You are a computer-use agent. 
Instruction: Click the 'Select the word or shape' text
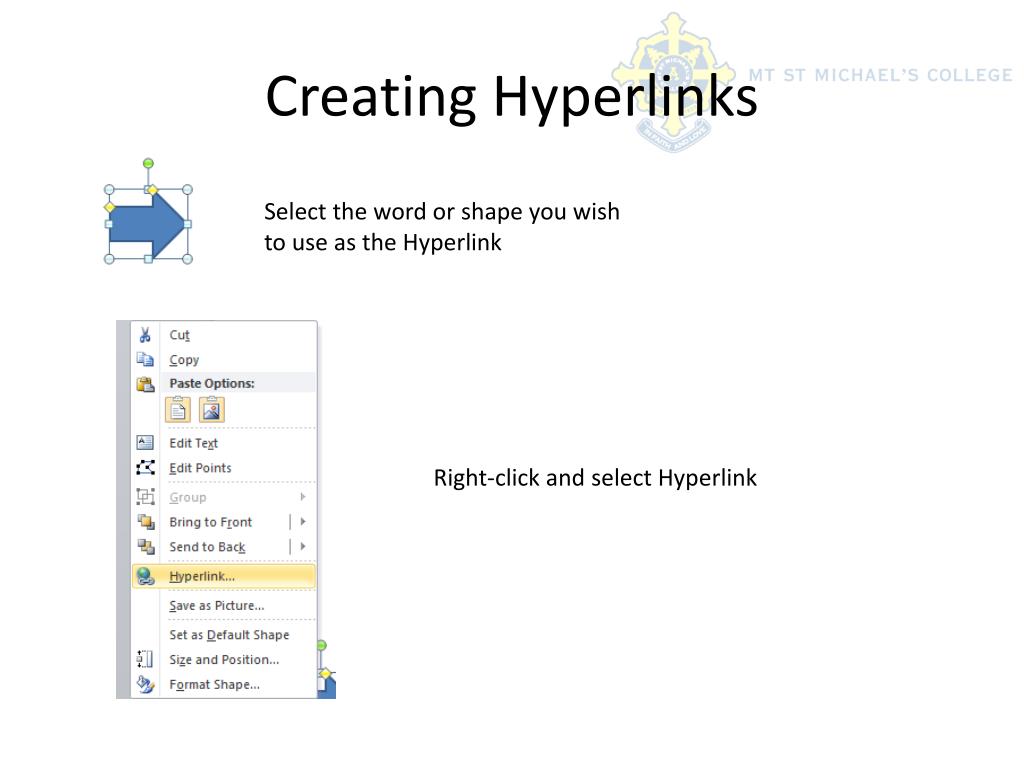(441, 227)
